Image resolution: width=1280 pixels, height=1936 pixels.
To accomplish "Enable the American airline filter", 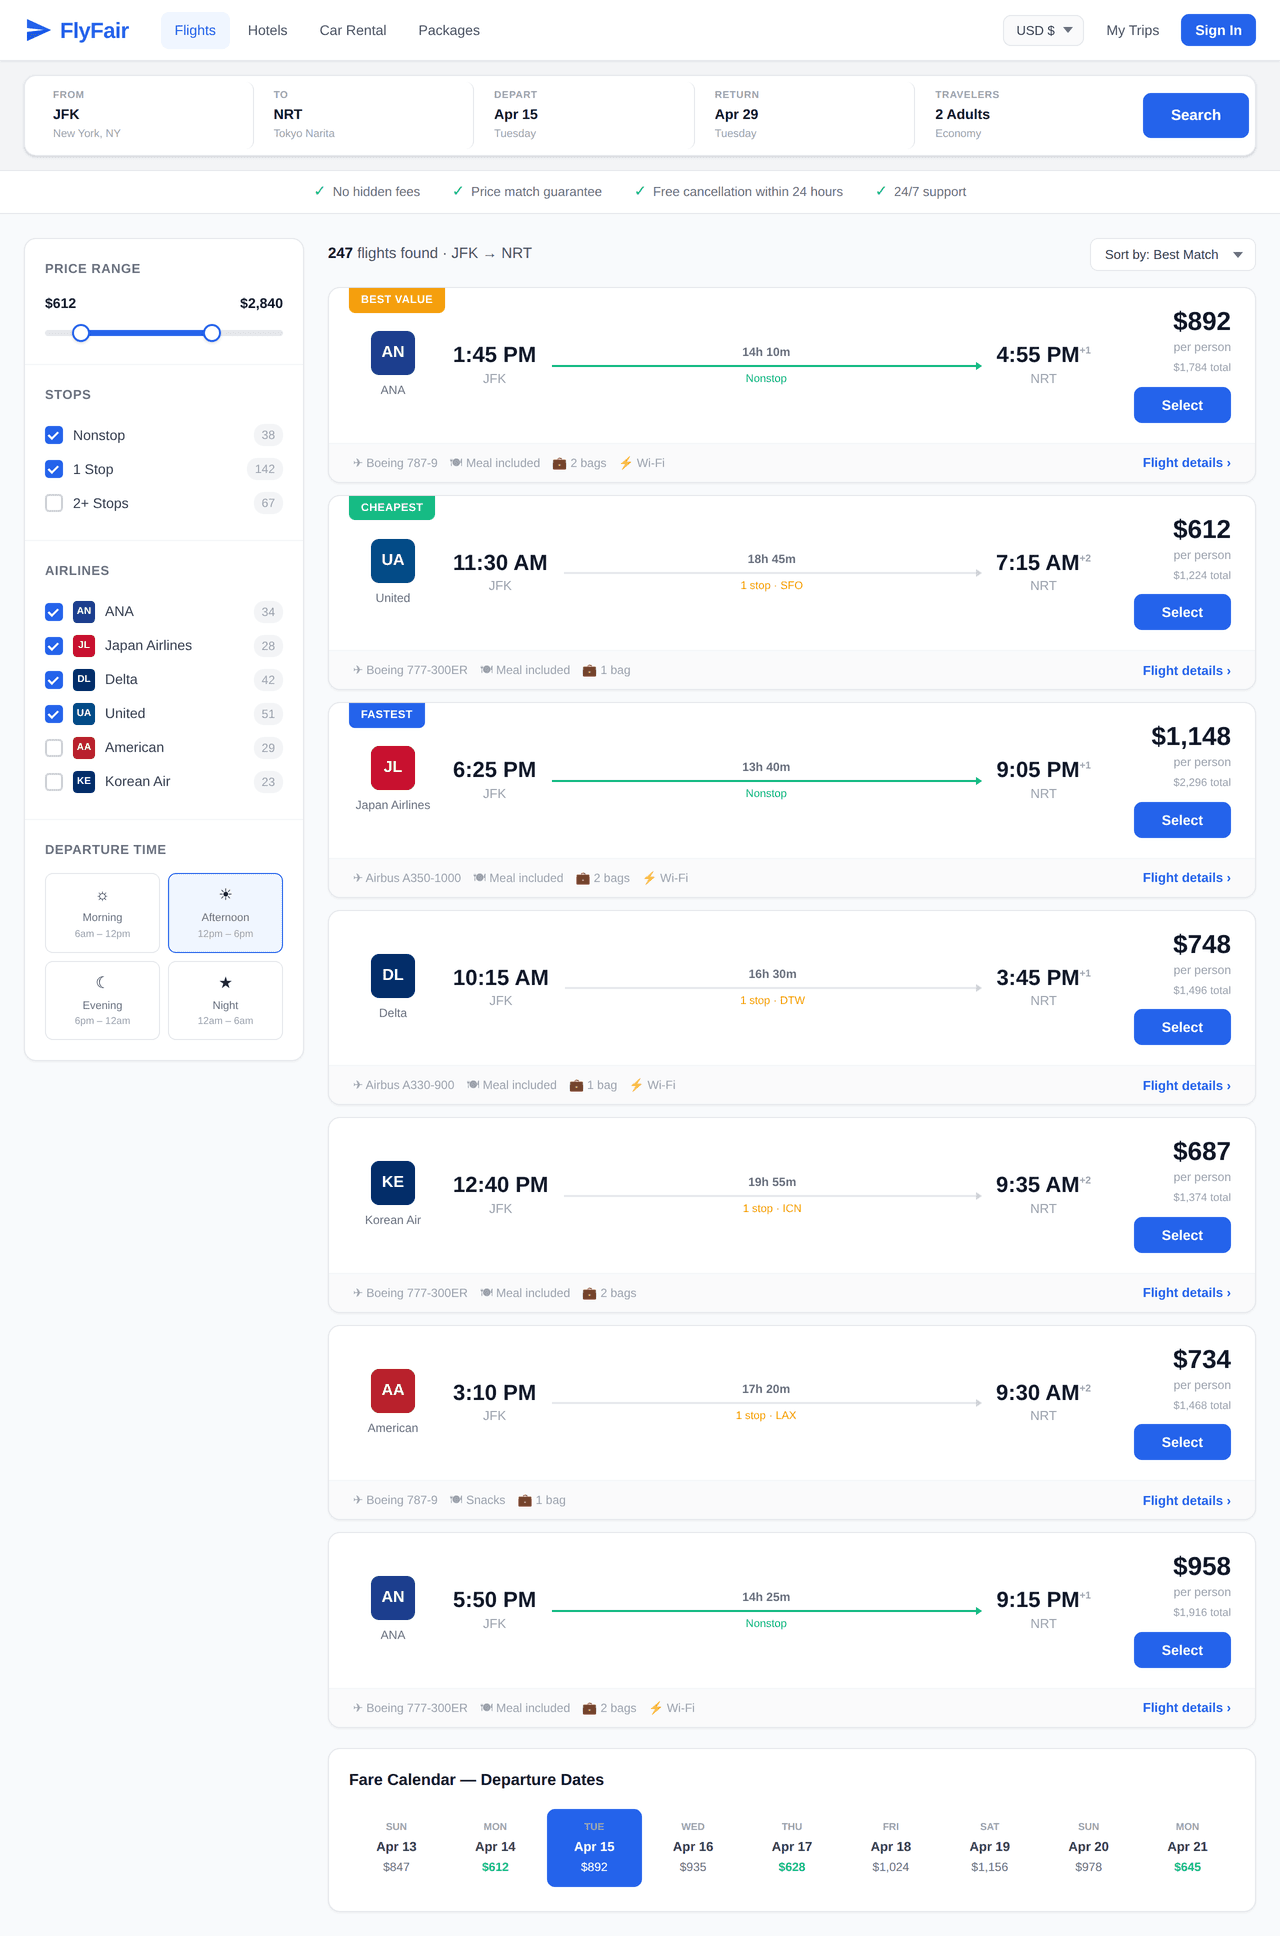I will click(x=54, y=747).
